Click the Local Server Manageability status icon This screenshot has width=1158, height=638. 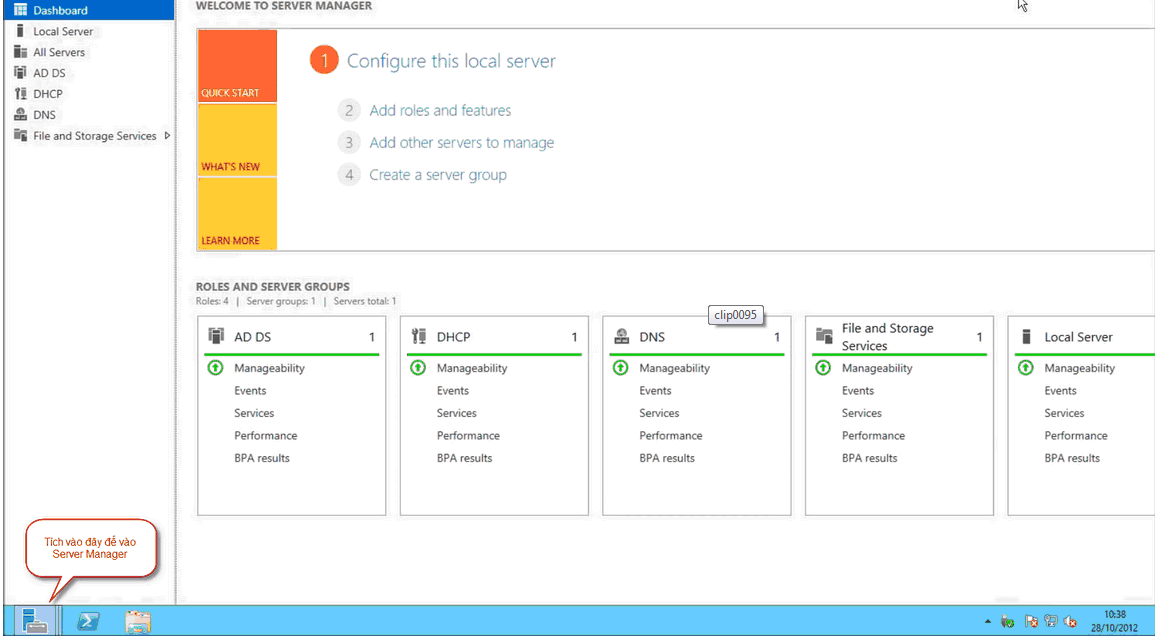point(1026,368)
